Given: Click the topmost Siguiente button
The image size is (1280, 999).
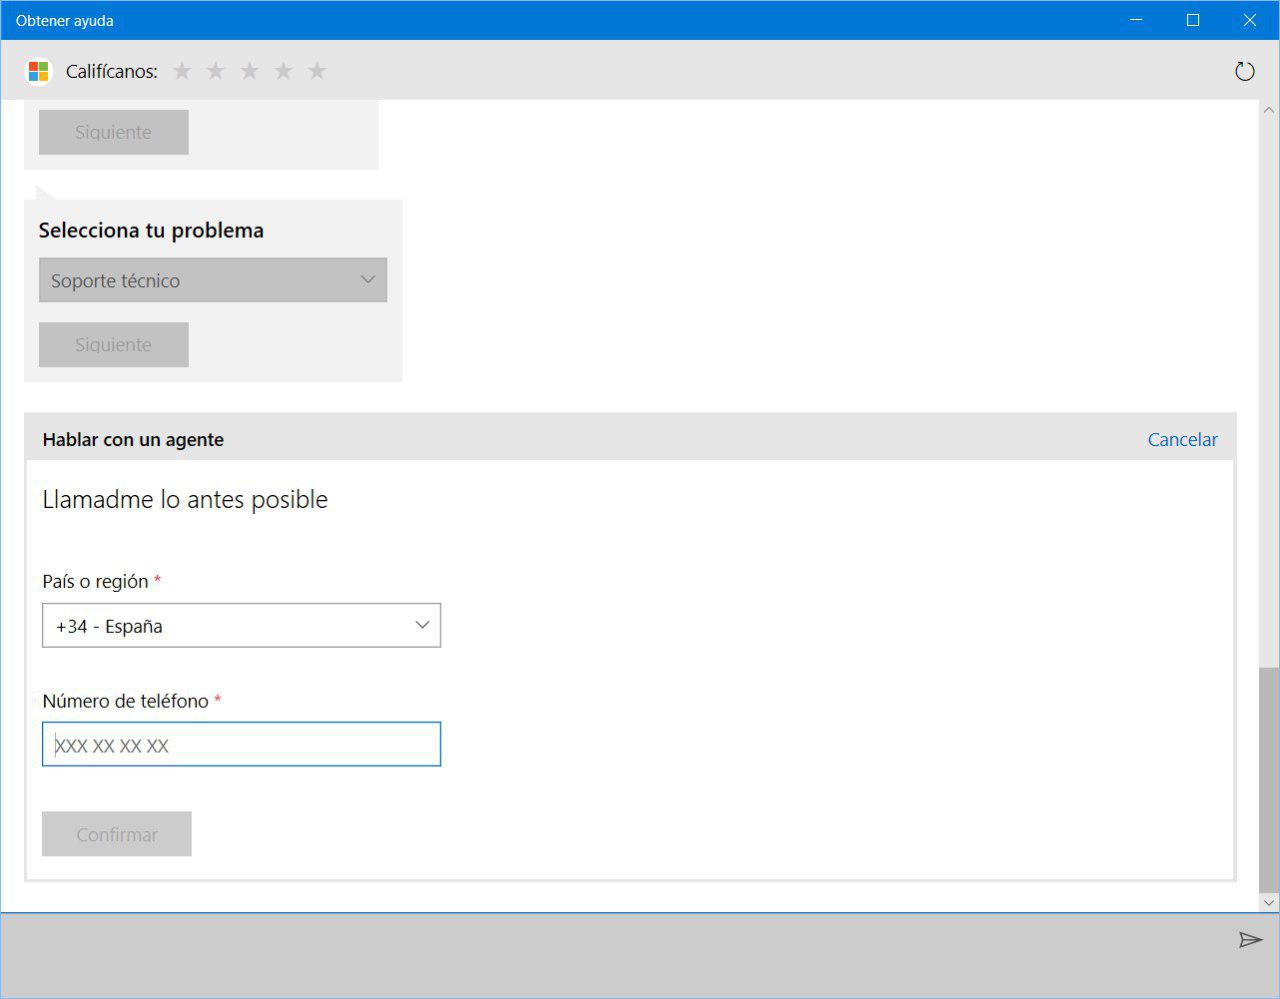Looking at the screenshot, I should [114, 132].
